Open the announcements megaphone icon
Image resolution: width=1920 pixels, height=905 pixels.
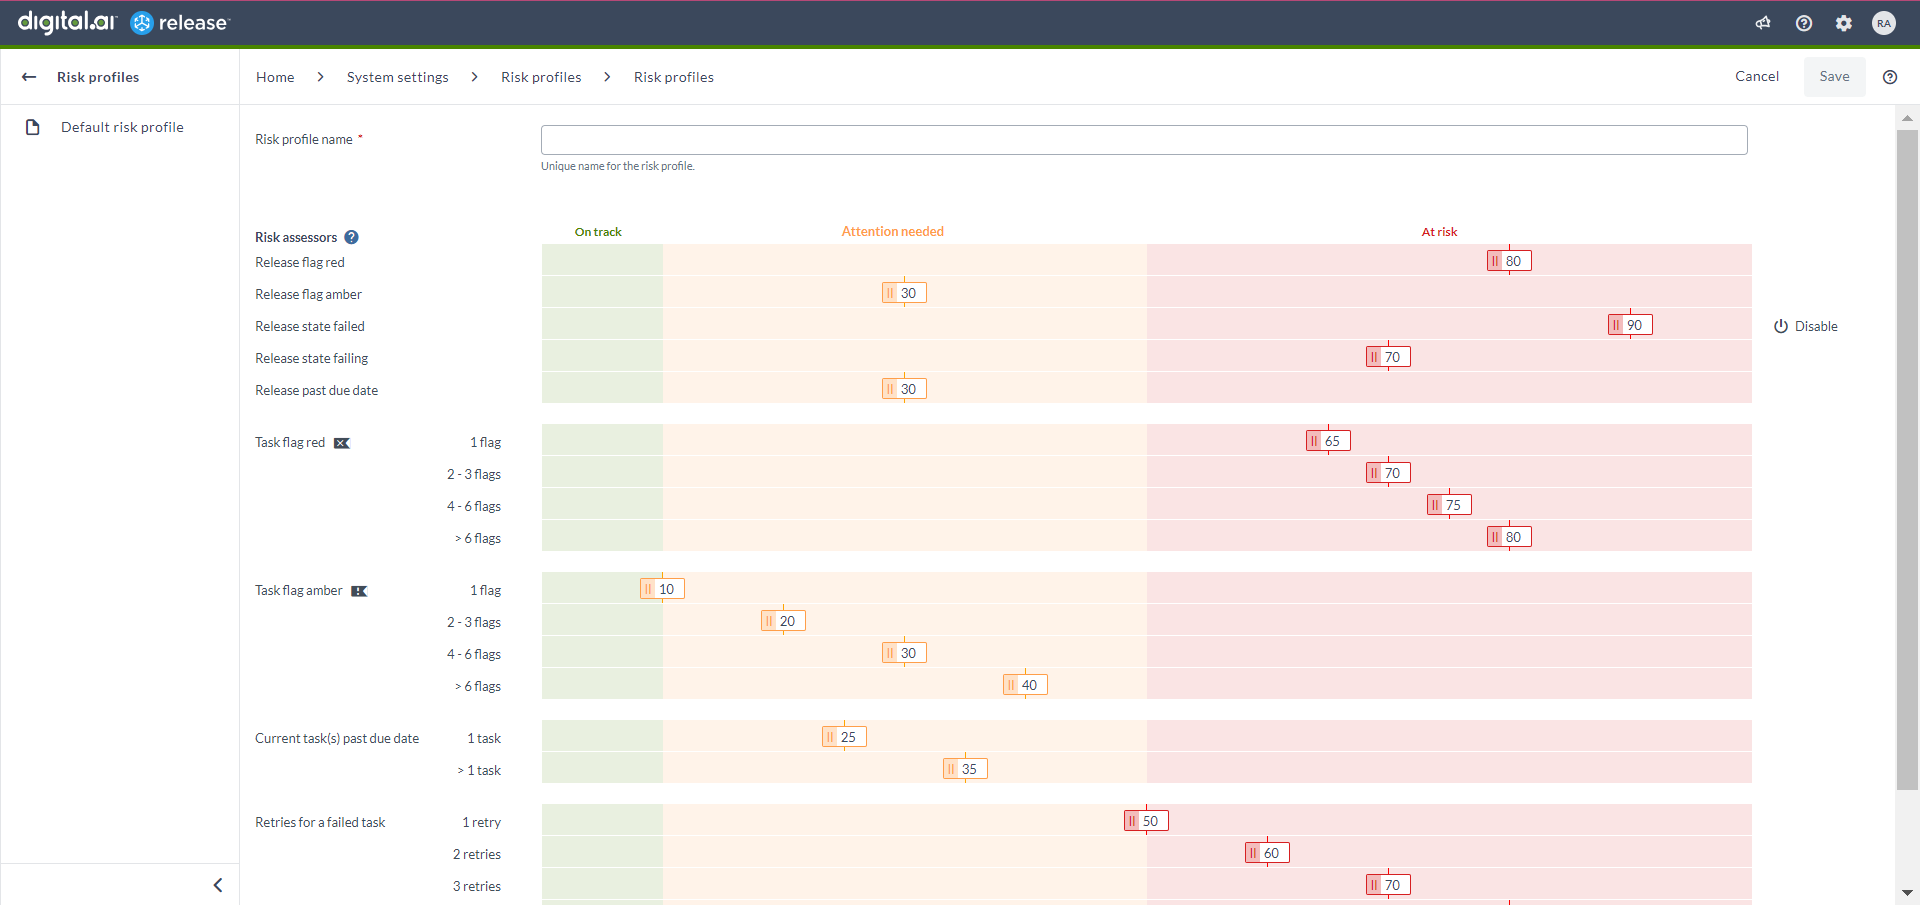click(x=1763, y=23)
